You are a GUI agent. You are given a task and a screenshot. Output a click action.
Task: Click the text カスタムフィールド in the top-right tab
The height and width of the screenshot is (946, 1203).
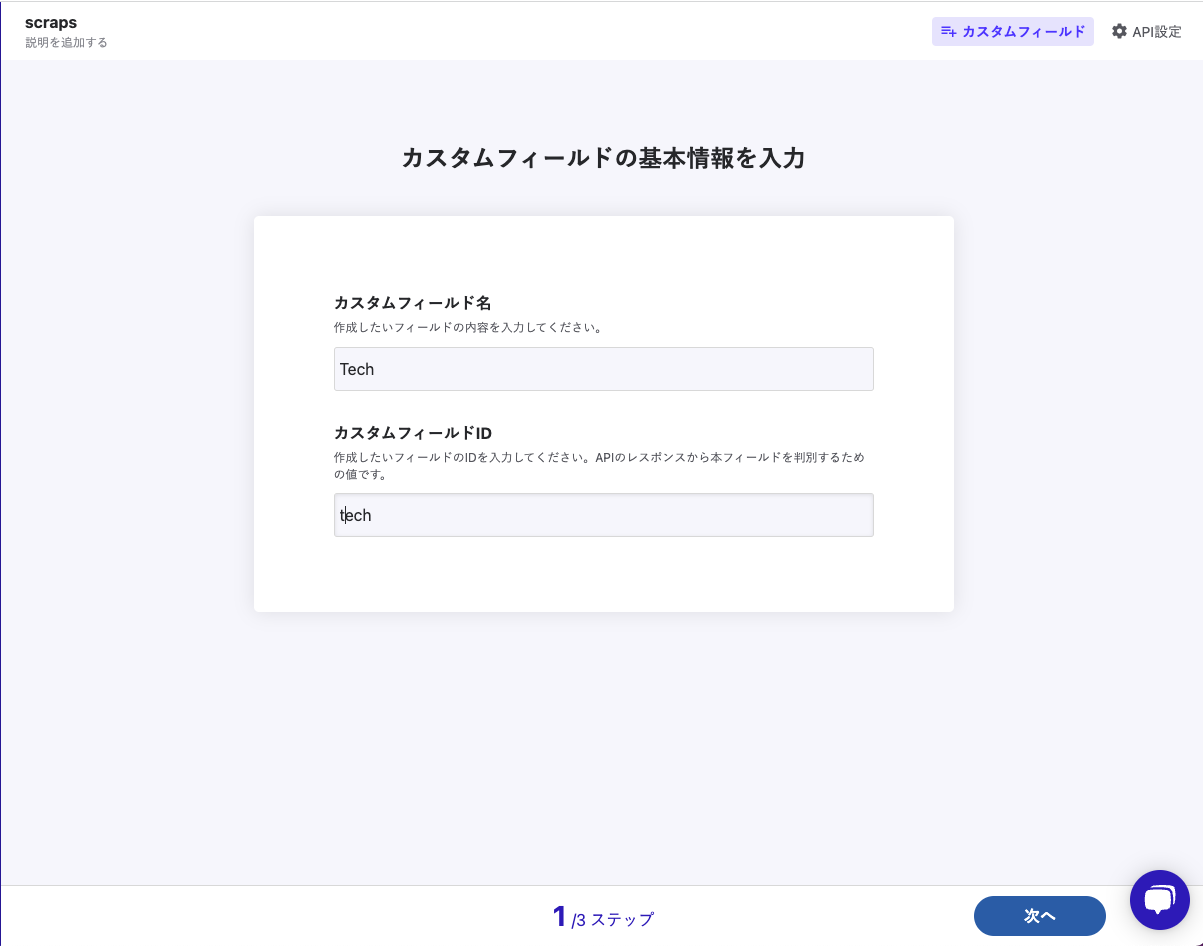(x=1023, y=32)
